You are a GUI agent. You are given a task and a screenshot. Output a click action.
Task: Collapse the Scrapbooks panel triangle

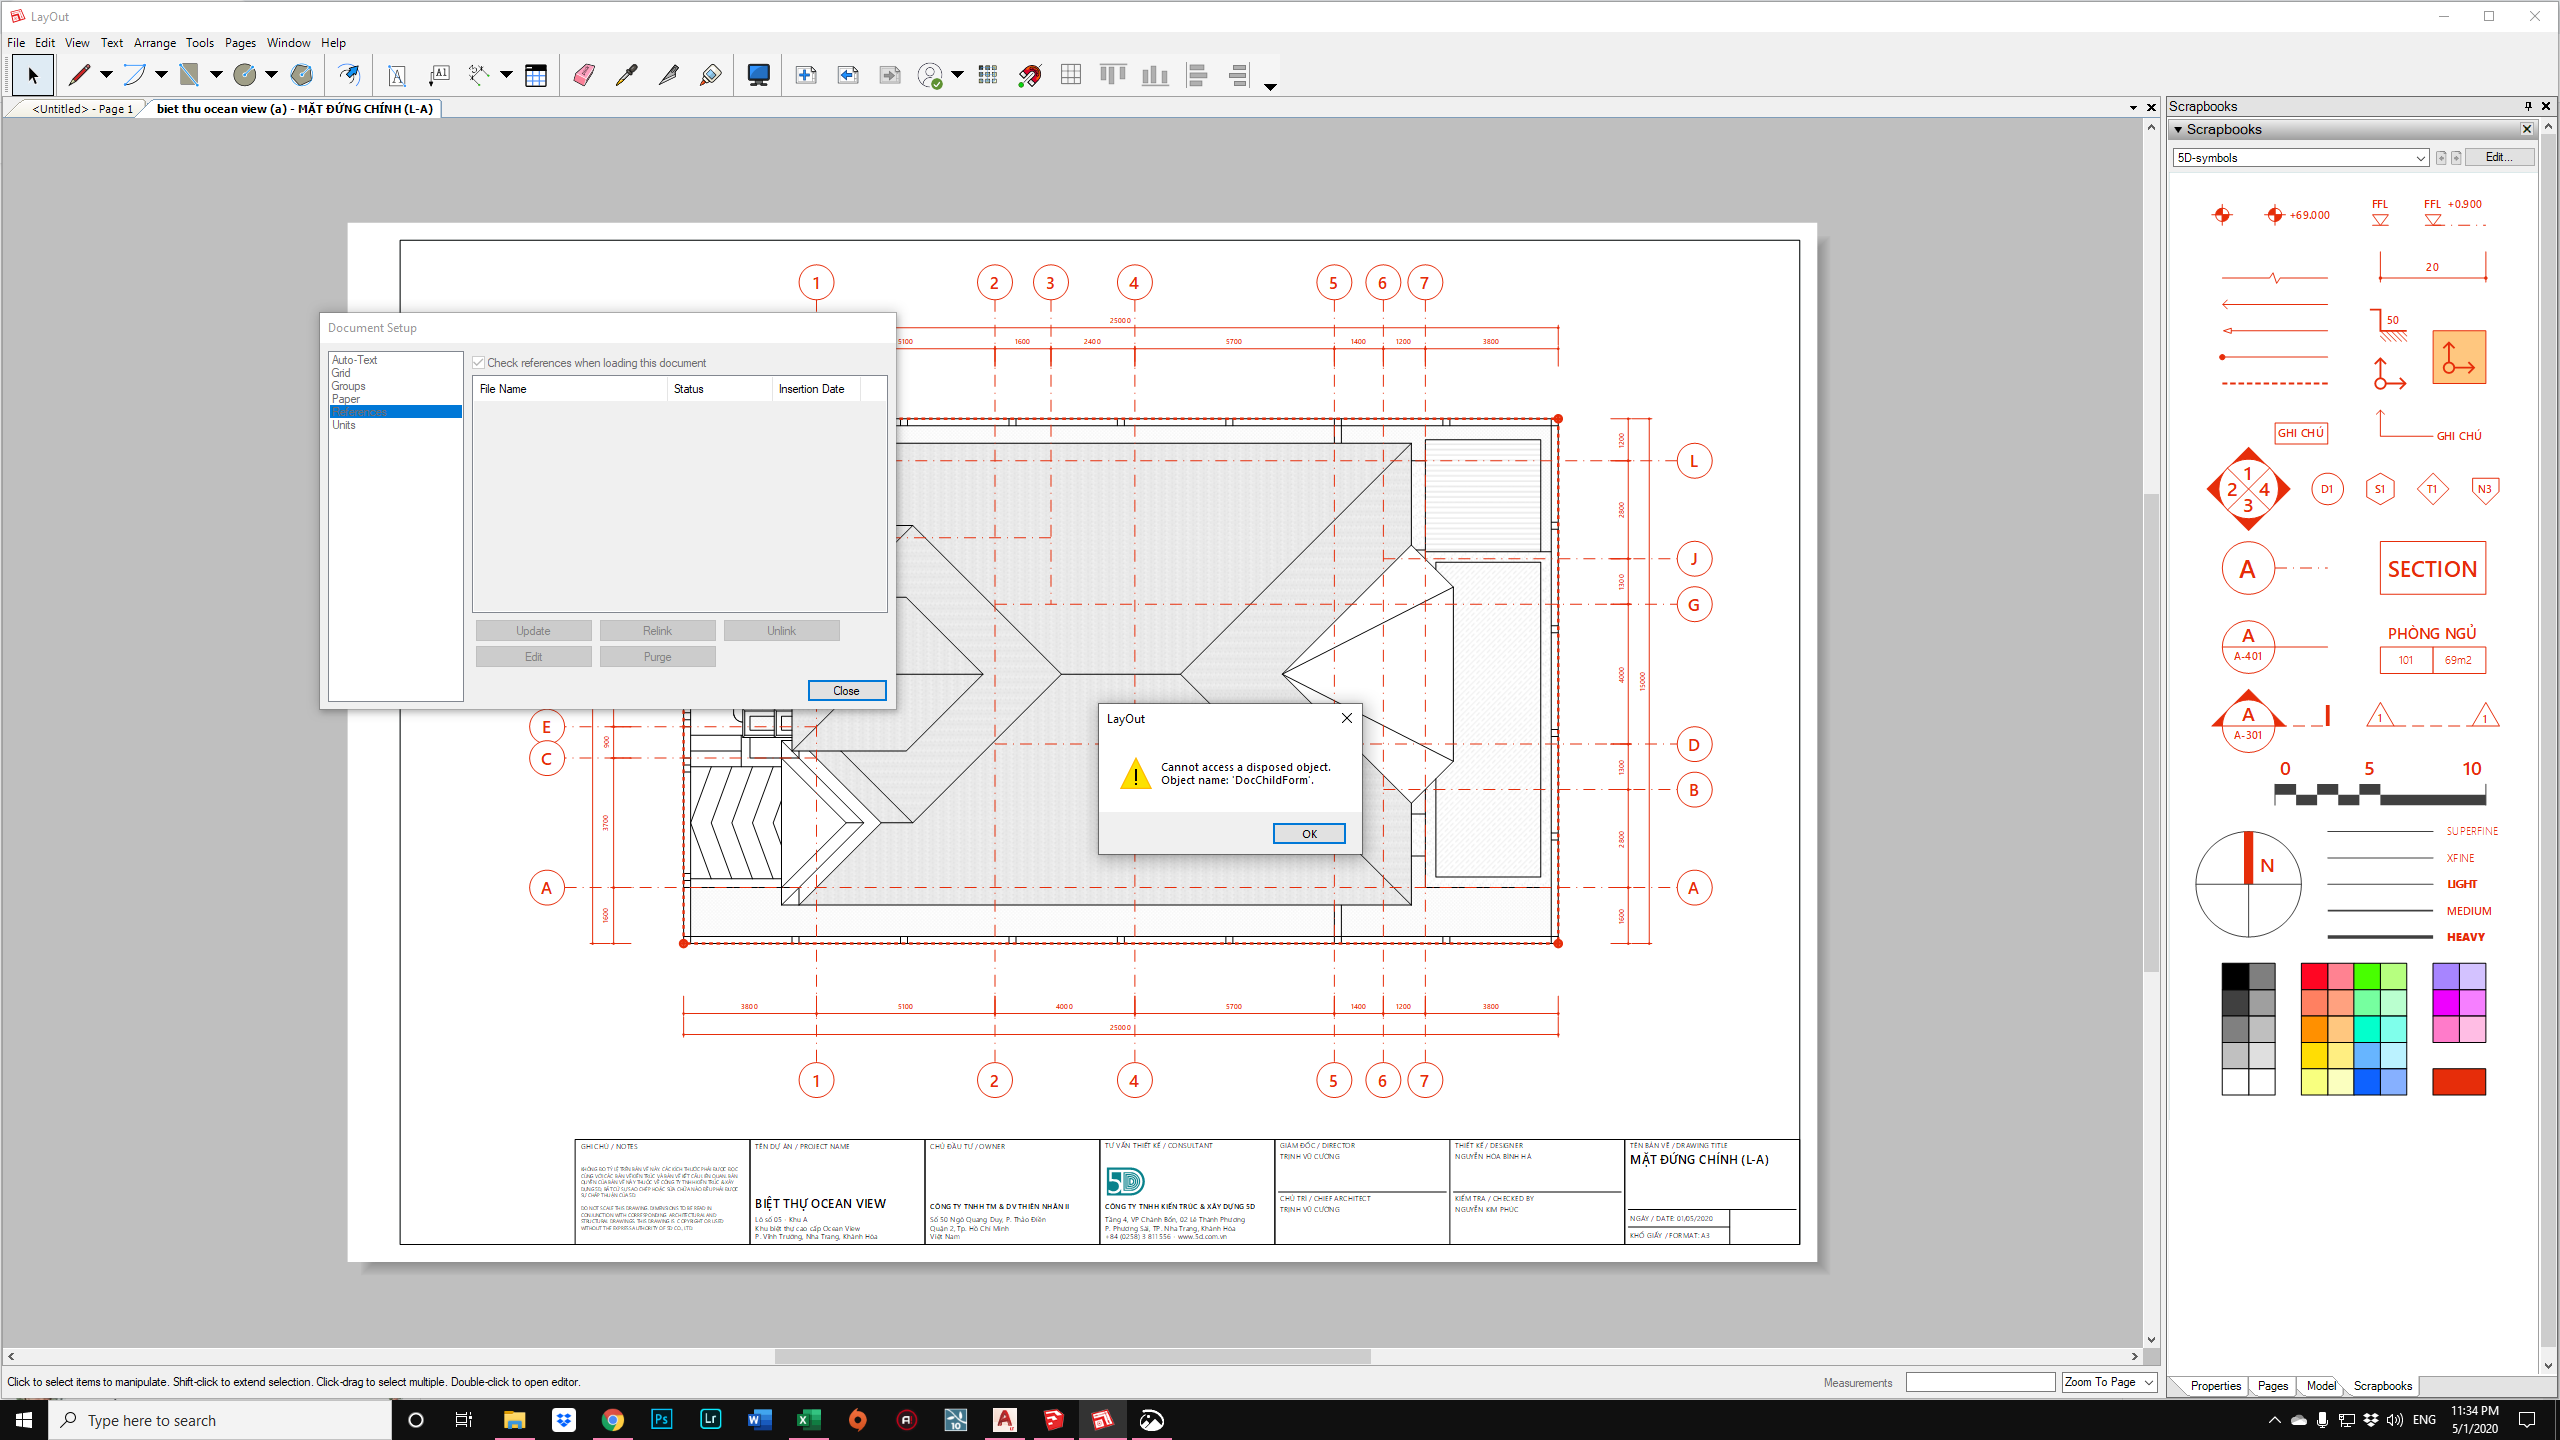(2178, 130)
